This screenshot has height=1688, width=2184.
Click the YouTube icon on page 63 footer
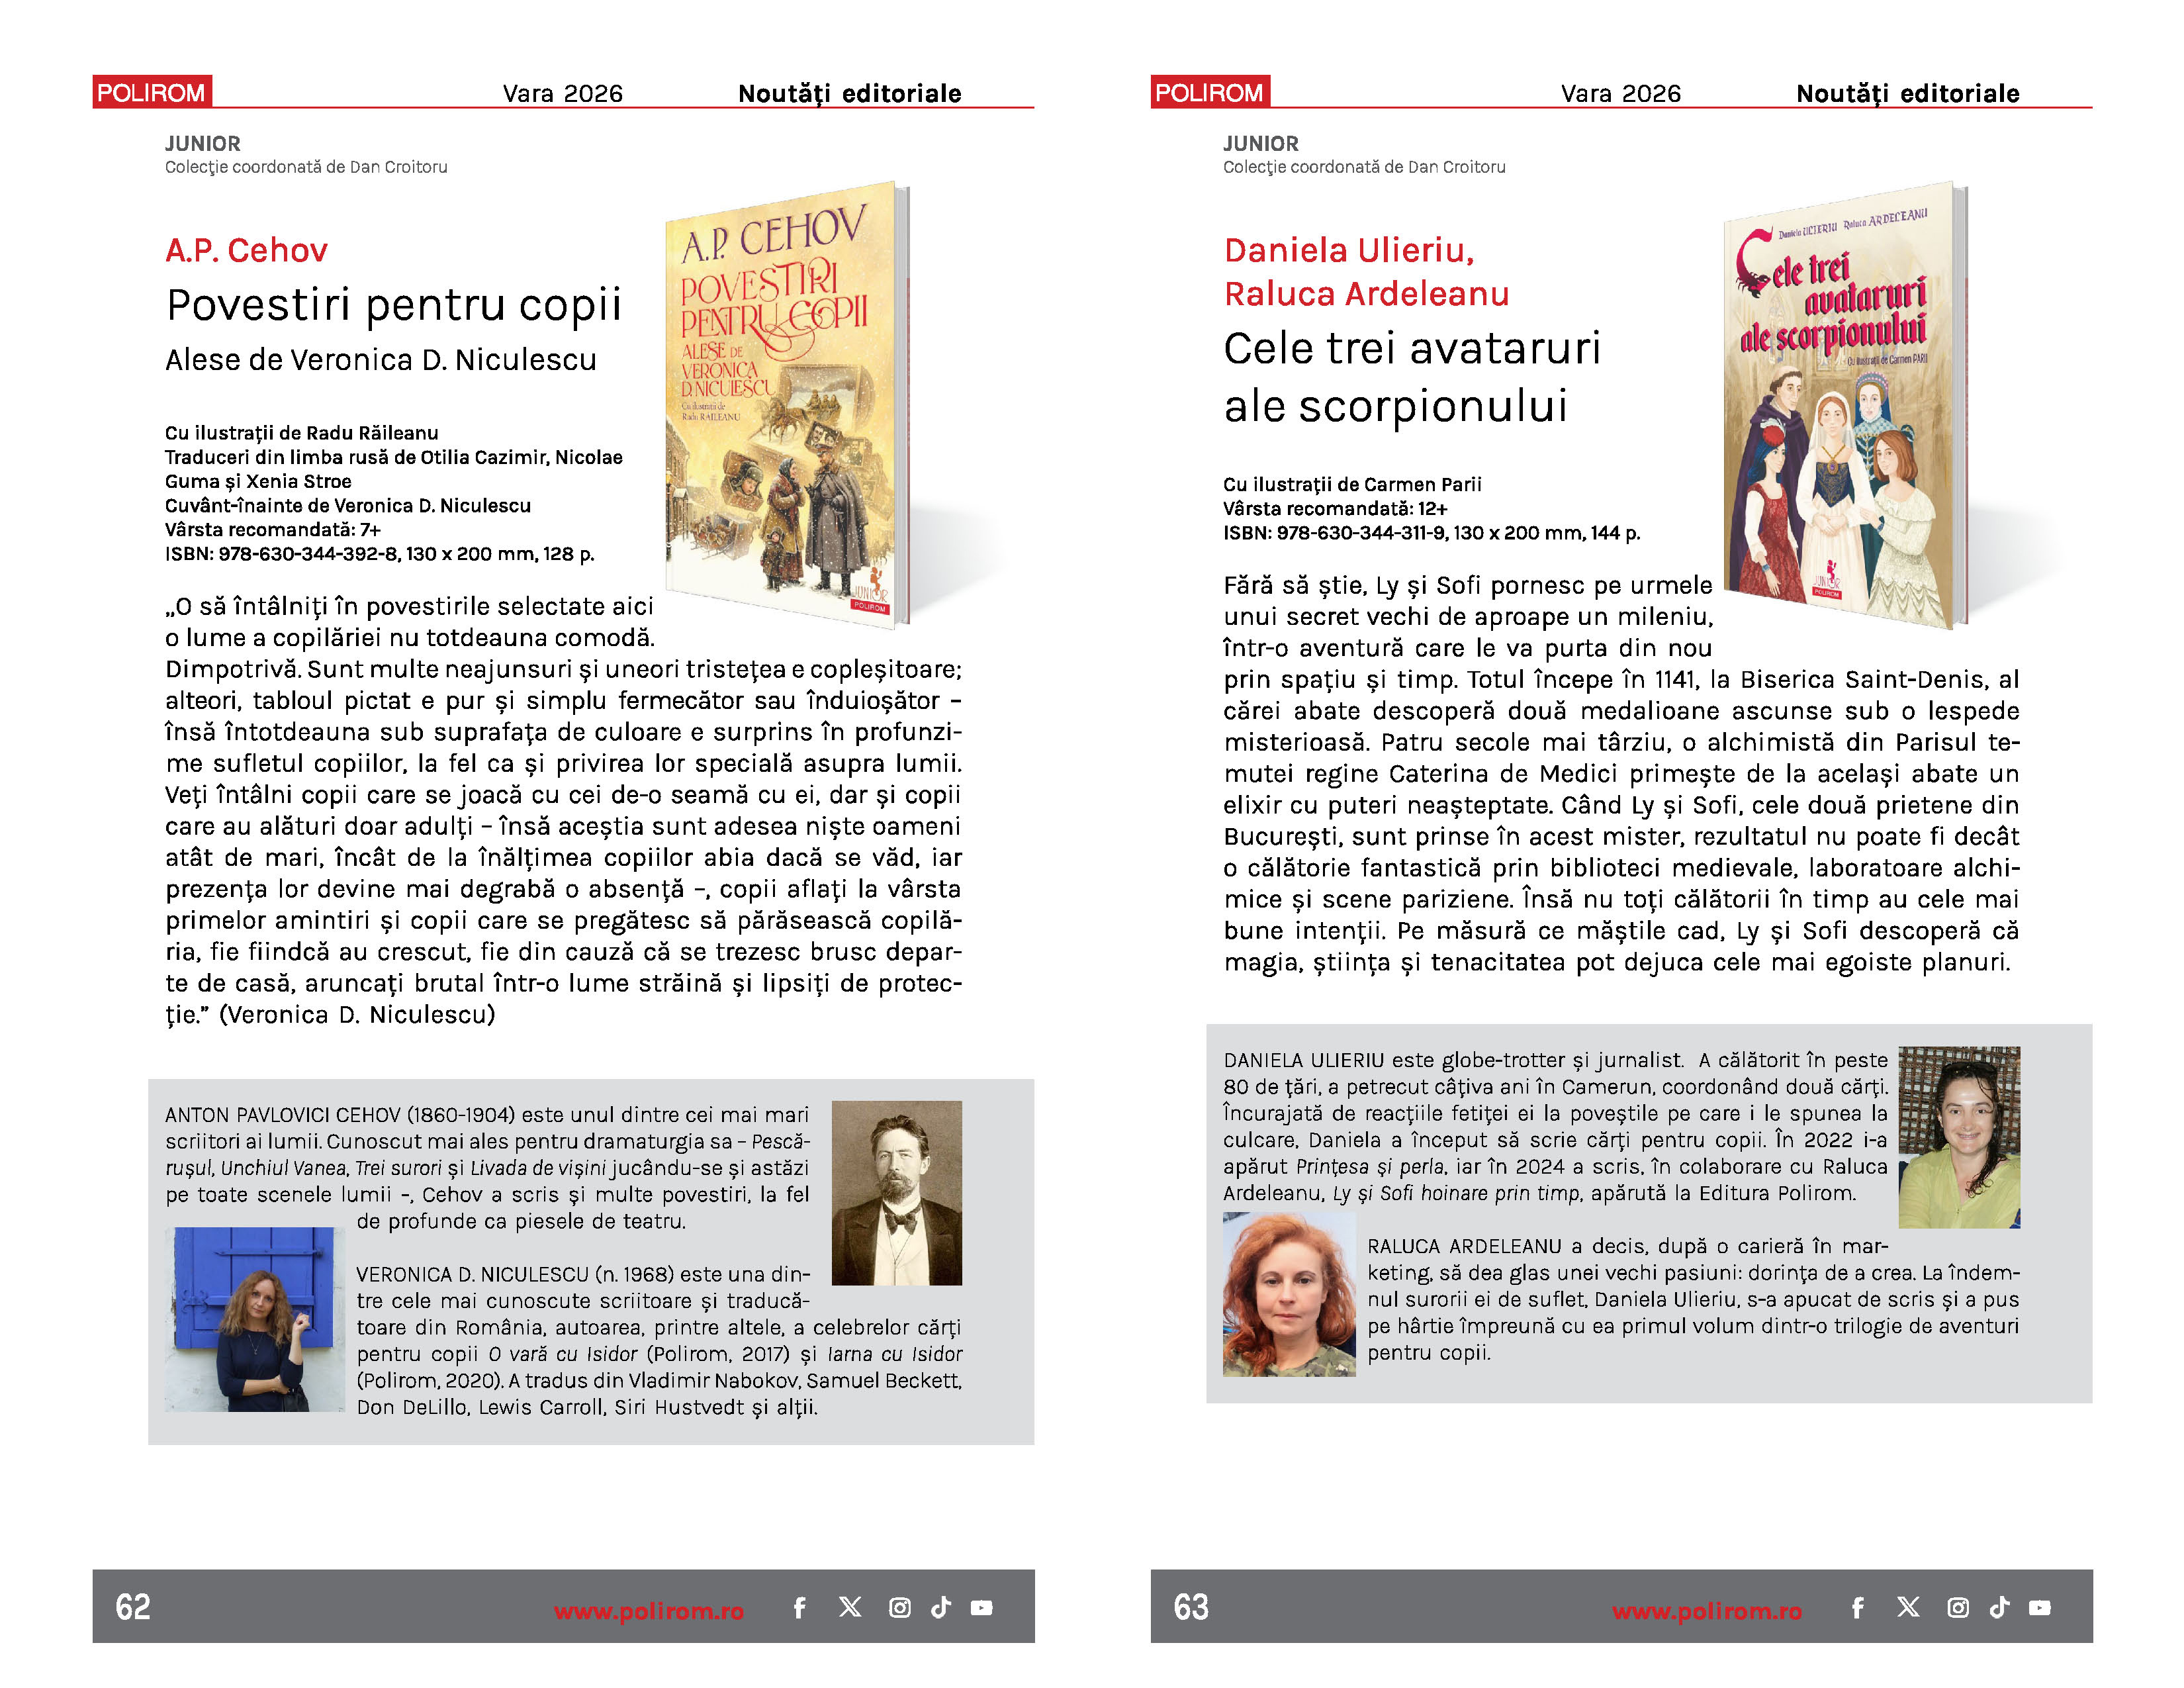click(x=2040, y=1608)
